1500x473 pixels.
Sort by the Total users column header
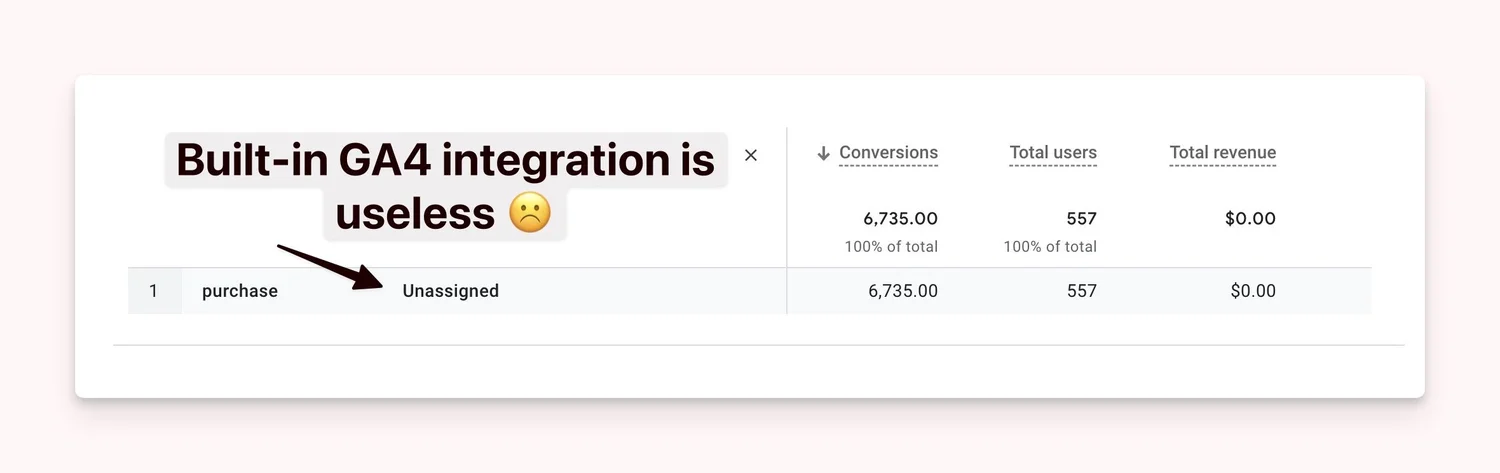click(1053, 153)
